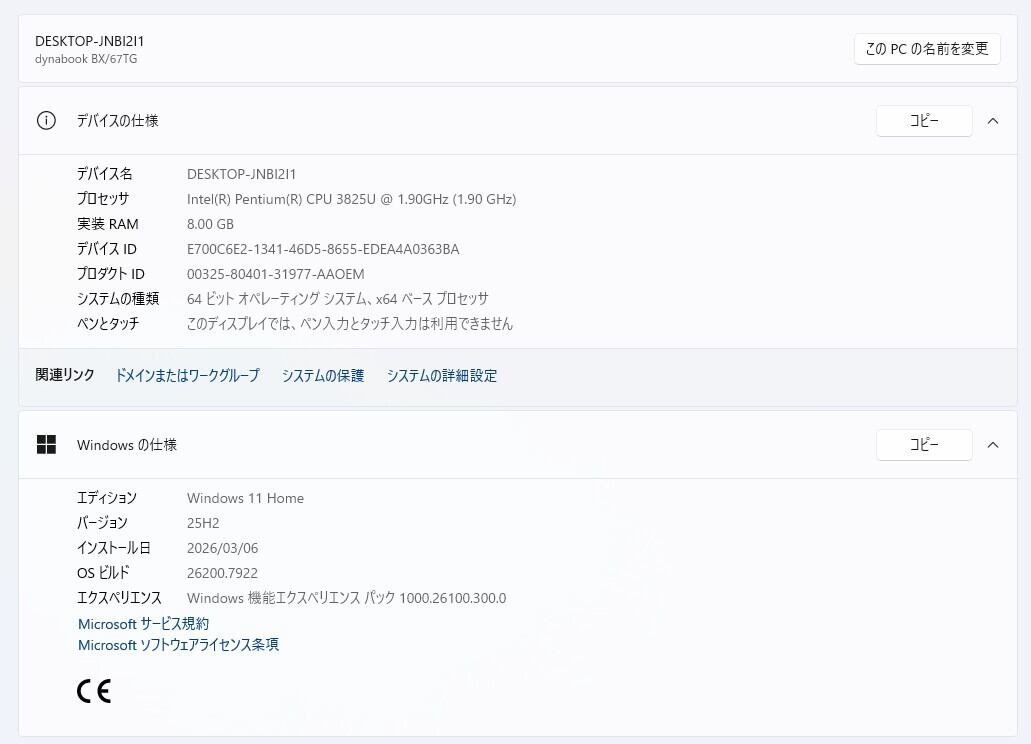Screen dimensions: 1031x744
Task: Click the DESKTOP-JNBI2I1 title at the top
Action: pos(89,41)
